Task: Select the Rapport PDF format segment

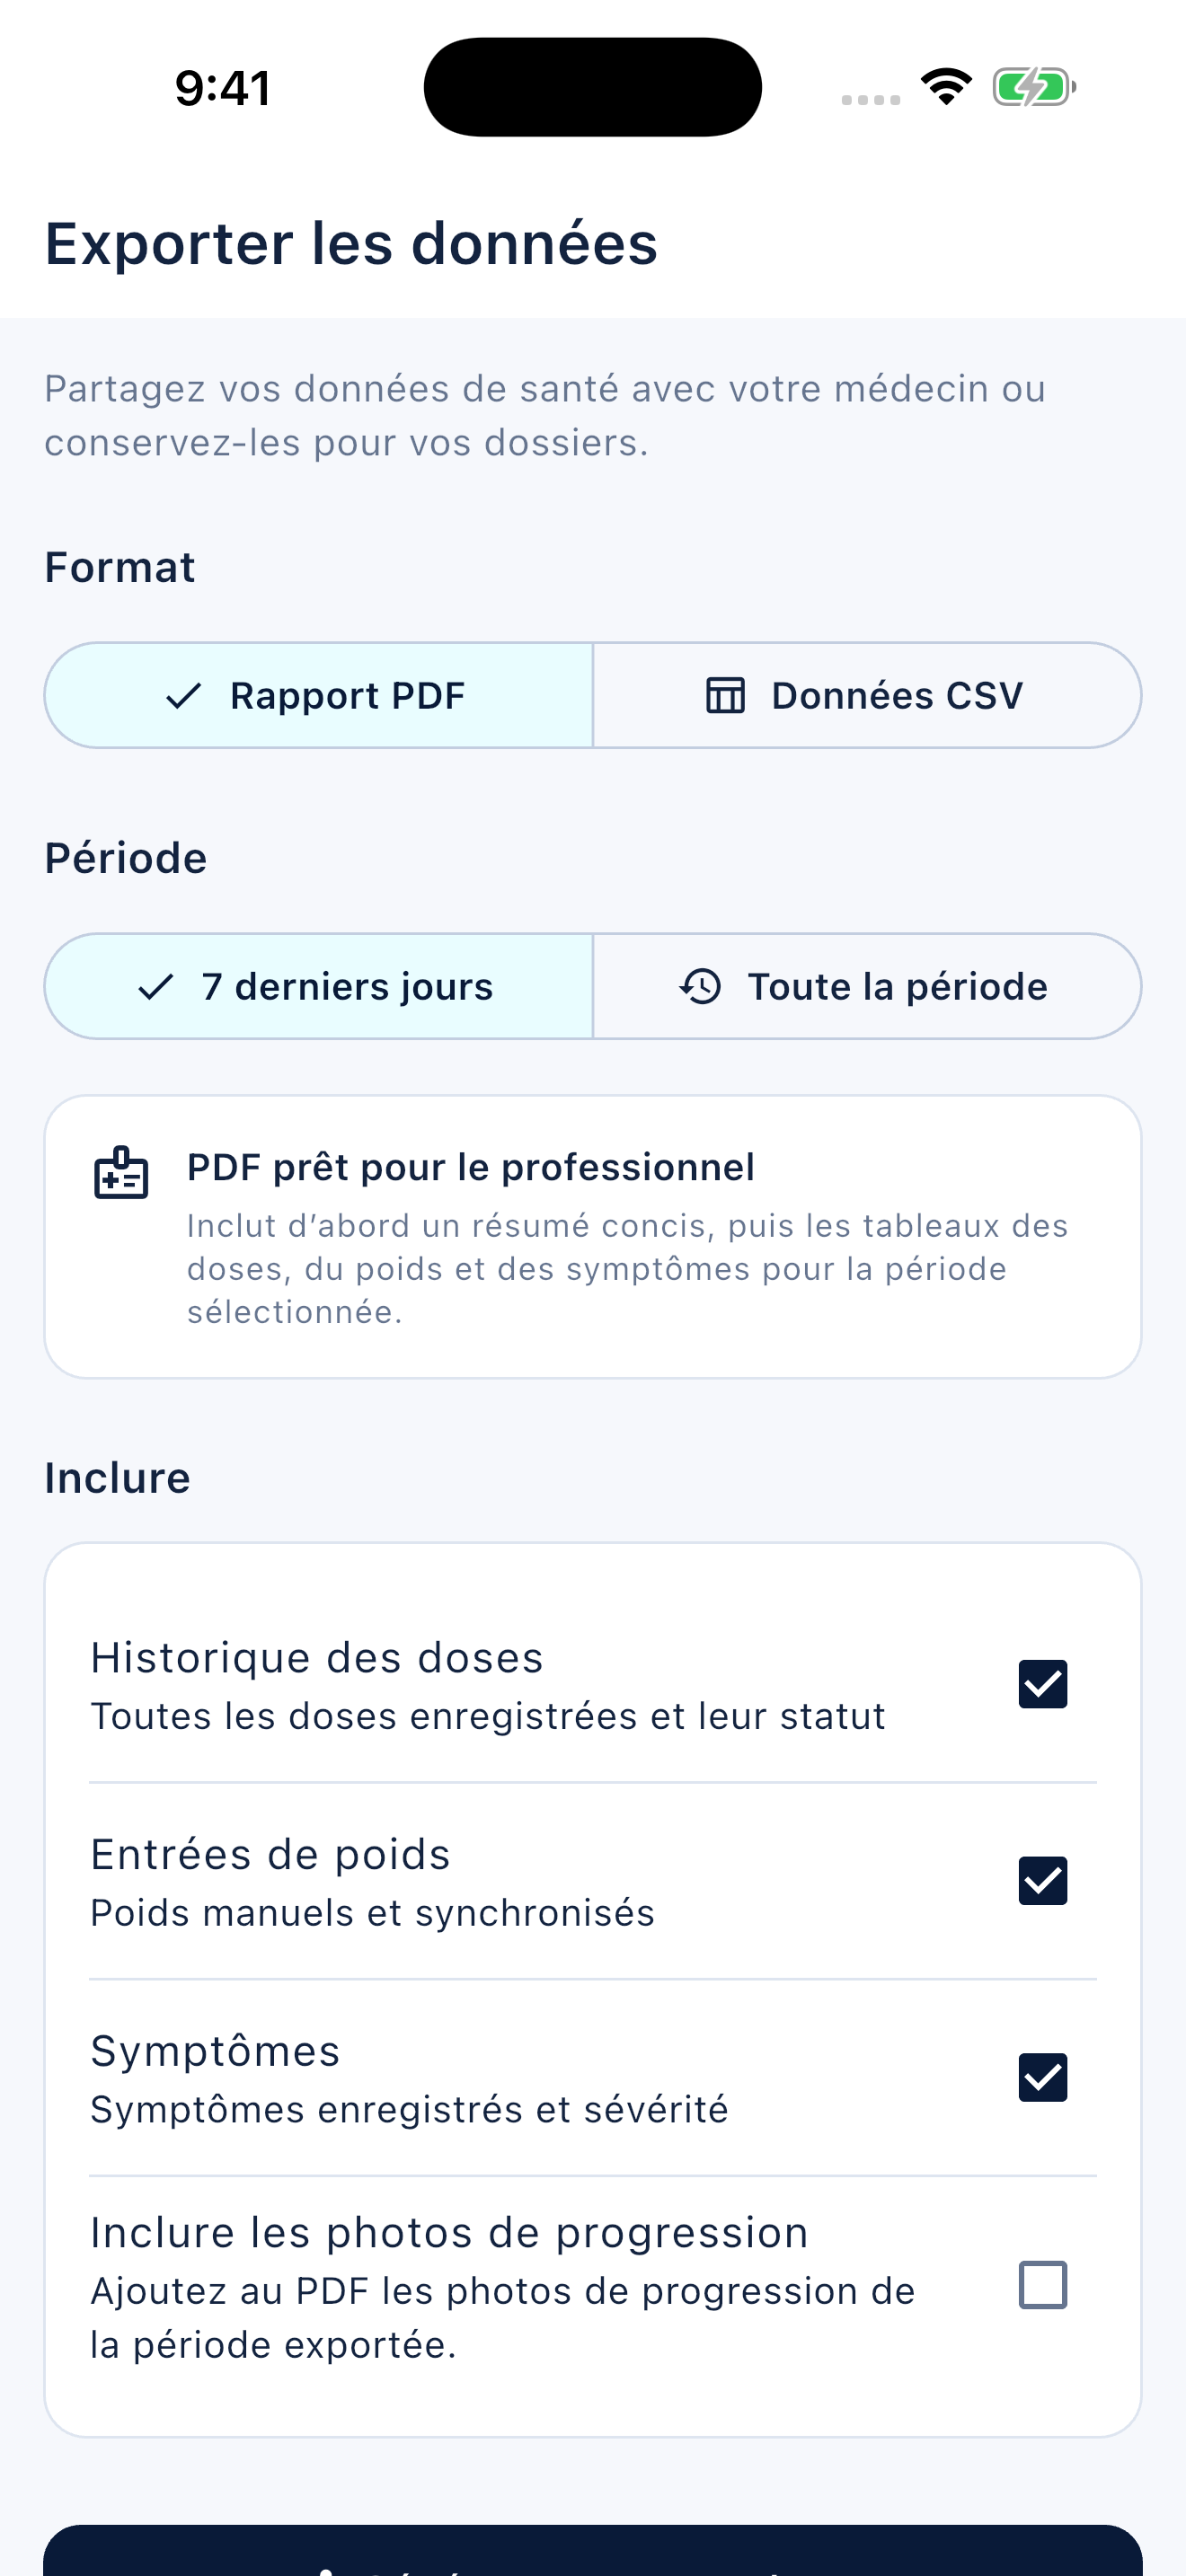Action: (x=319, y=695)
